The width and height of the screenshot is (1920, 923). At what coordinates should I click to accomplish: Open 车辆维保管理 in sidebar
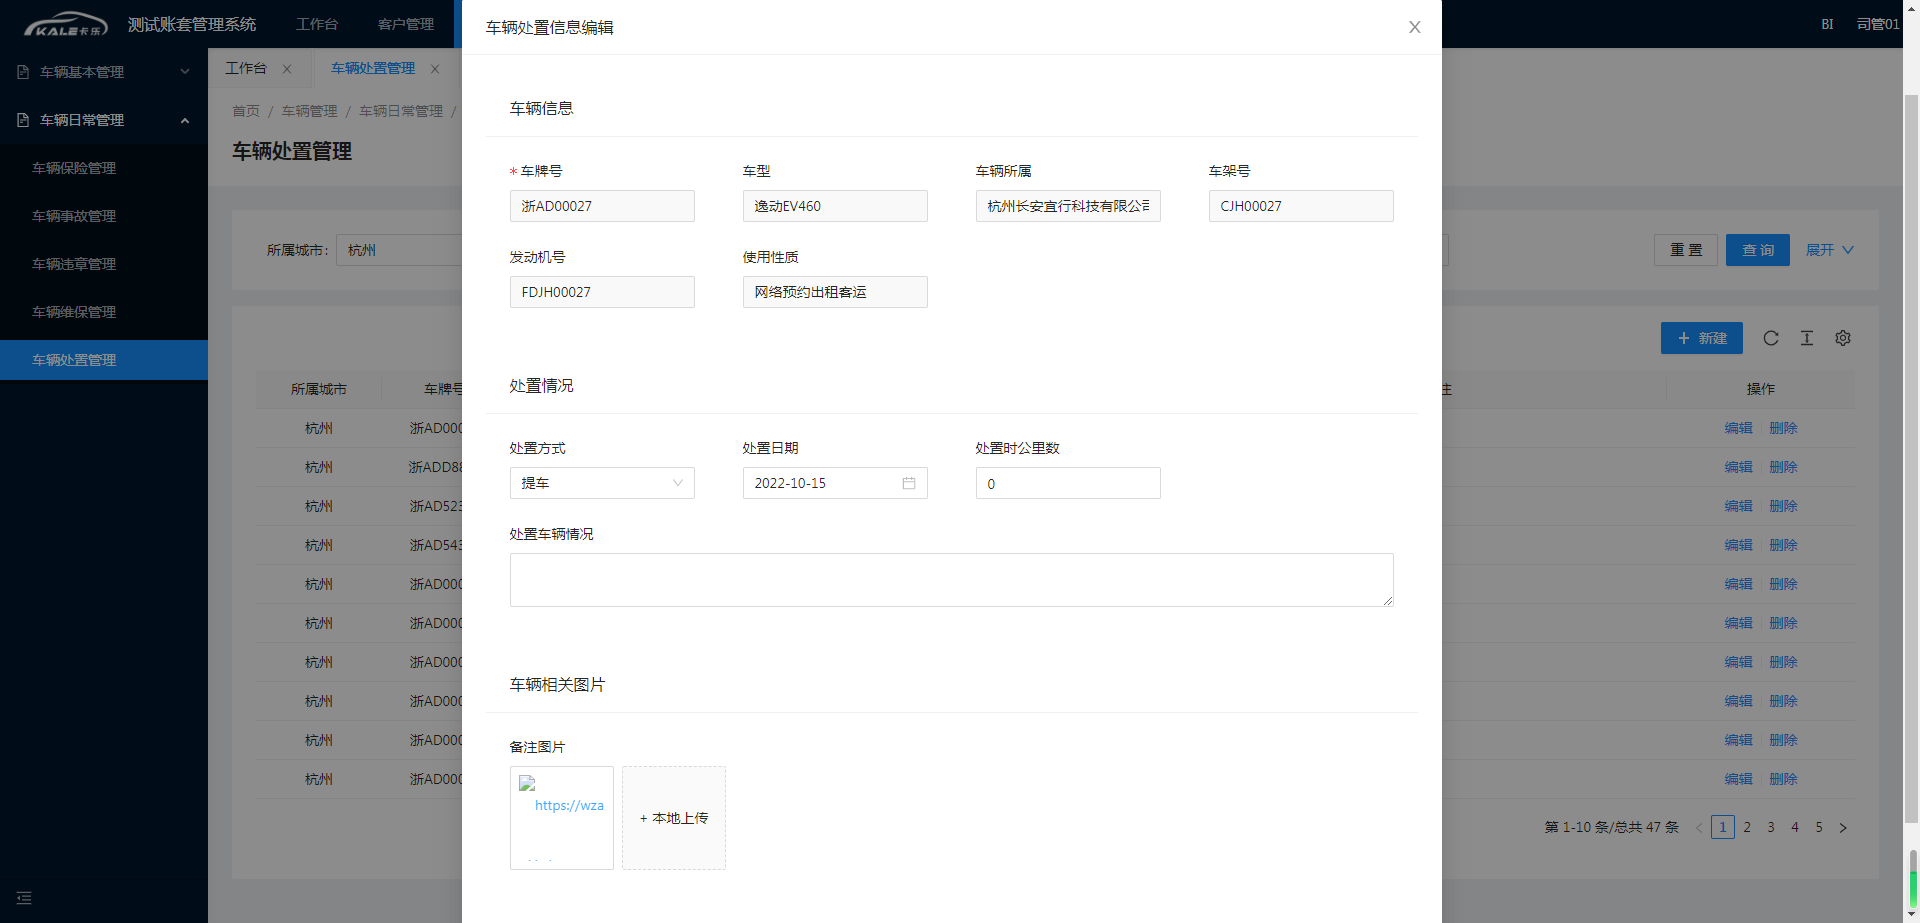[x=74, y=312]
